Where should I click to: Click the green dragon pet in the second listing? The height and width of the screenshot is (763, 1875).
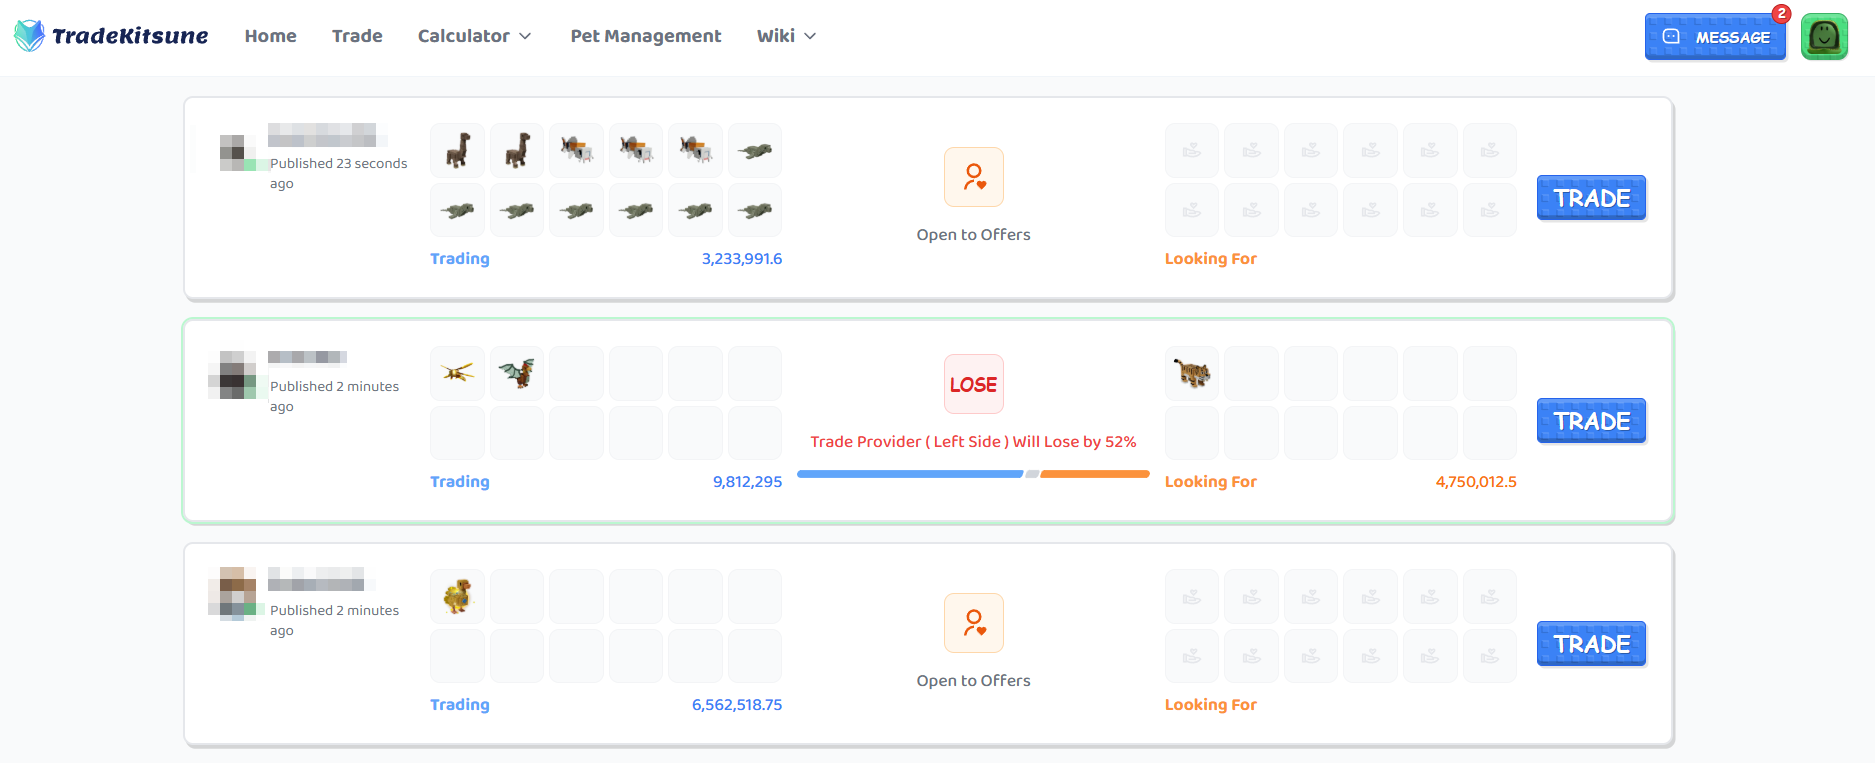517,373
